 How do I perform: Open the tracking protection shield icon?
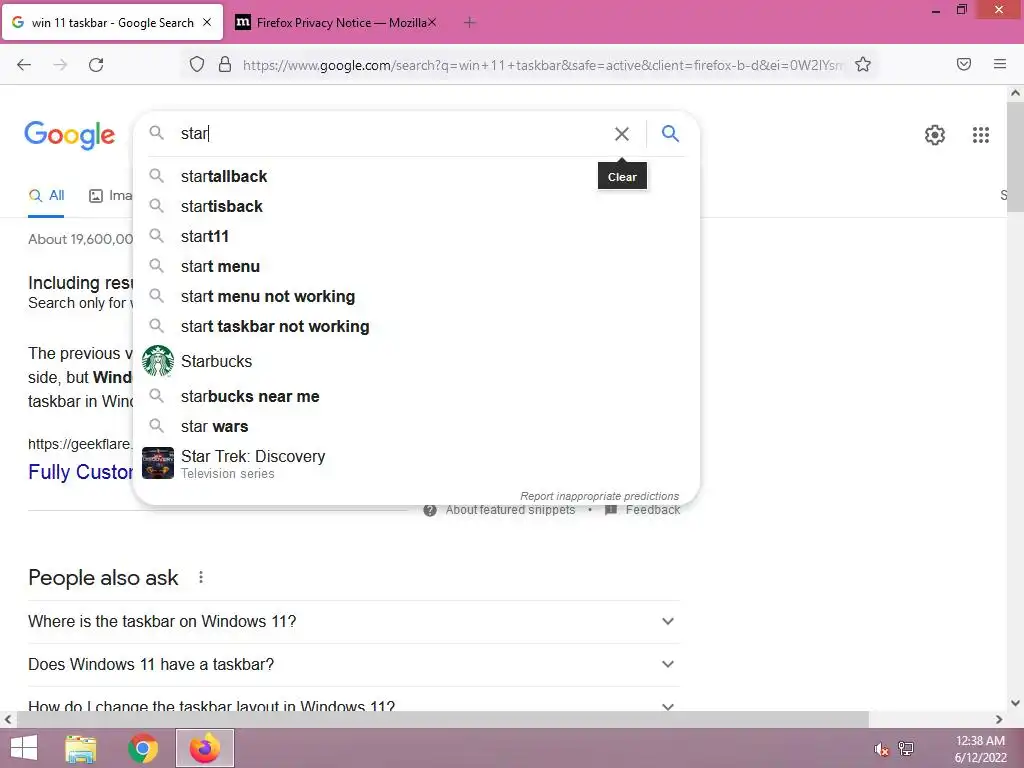(x=197, y=65)
